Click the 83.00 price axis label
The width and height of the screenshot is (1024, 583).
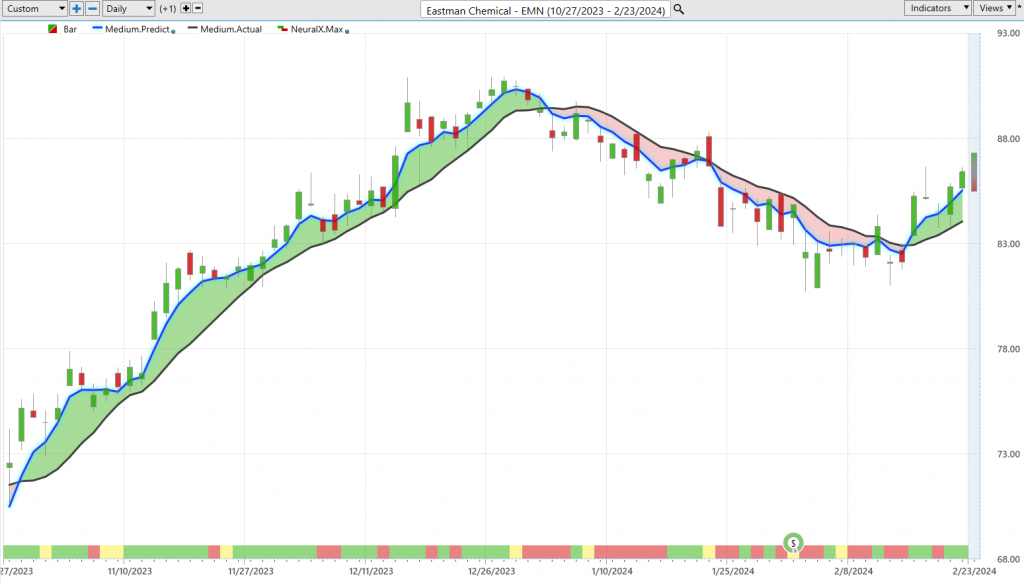coord(1008,244)
